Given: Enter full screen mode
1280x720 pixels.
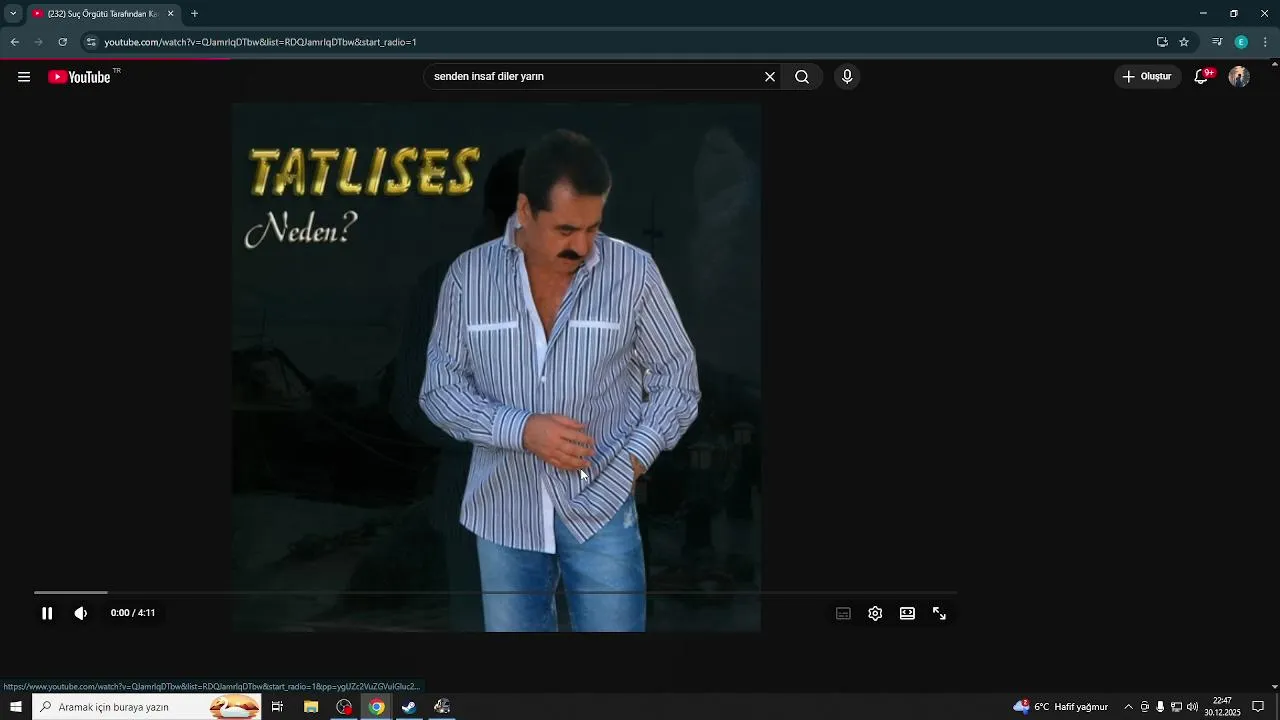Looking at the screenshot, I should tap(939, 613).
